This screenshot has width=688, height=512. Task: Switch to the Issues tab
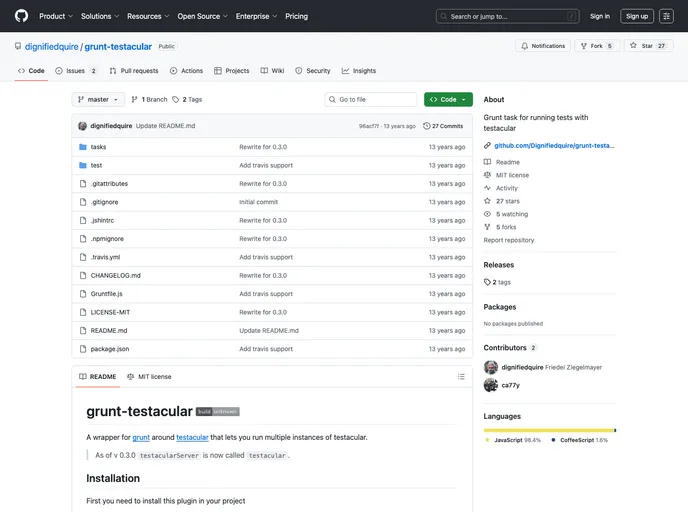click(x=75, y=71)
